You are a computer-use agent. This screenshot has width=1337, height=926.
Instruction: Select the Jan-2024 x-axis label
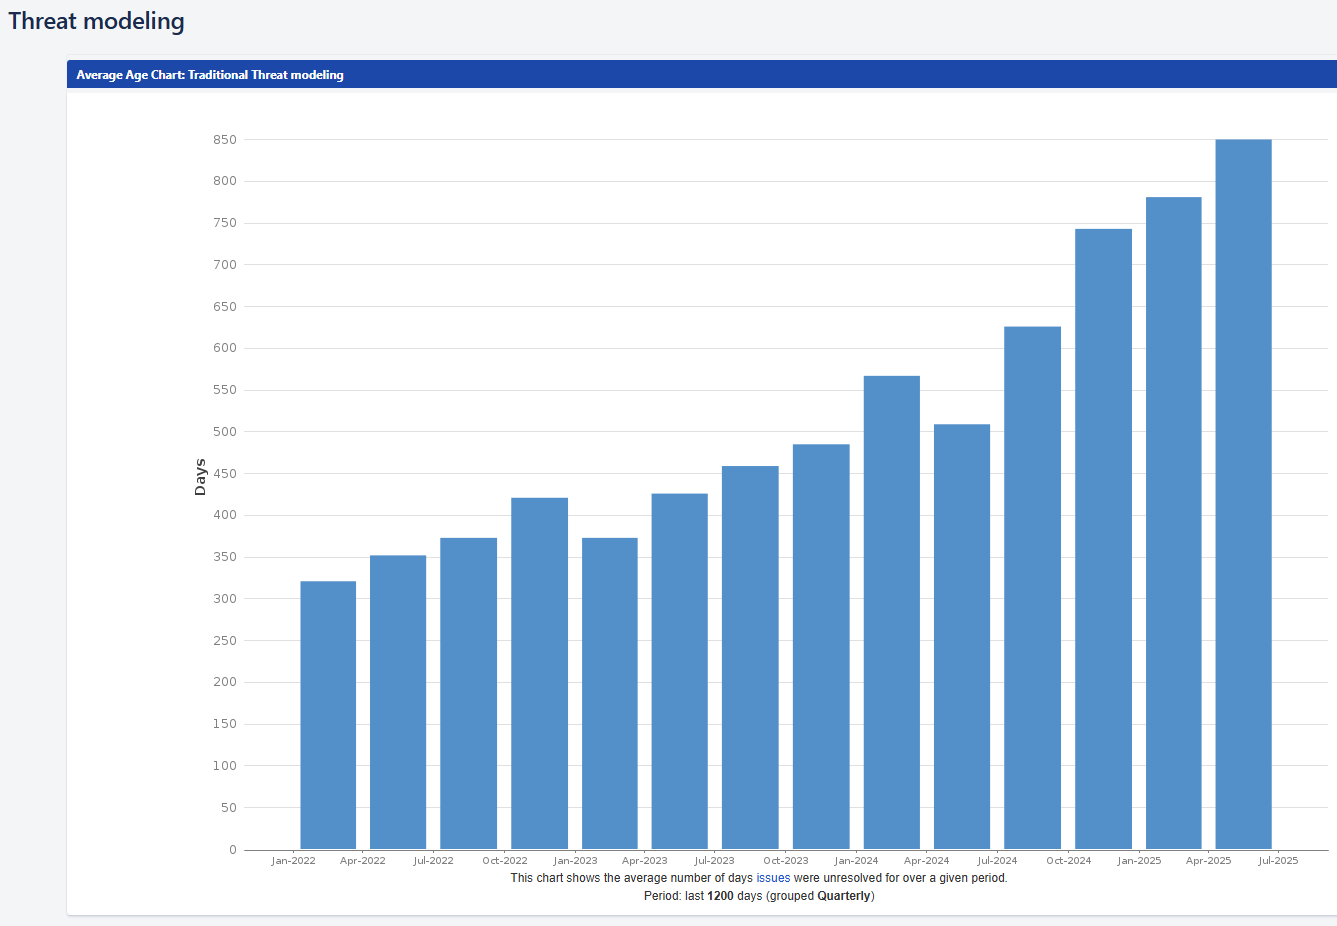856,861
